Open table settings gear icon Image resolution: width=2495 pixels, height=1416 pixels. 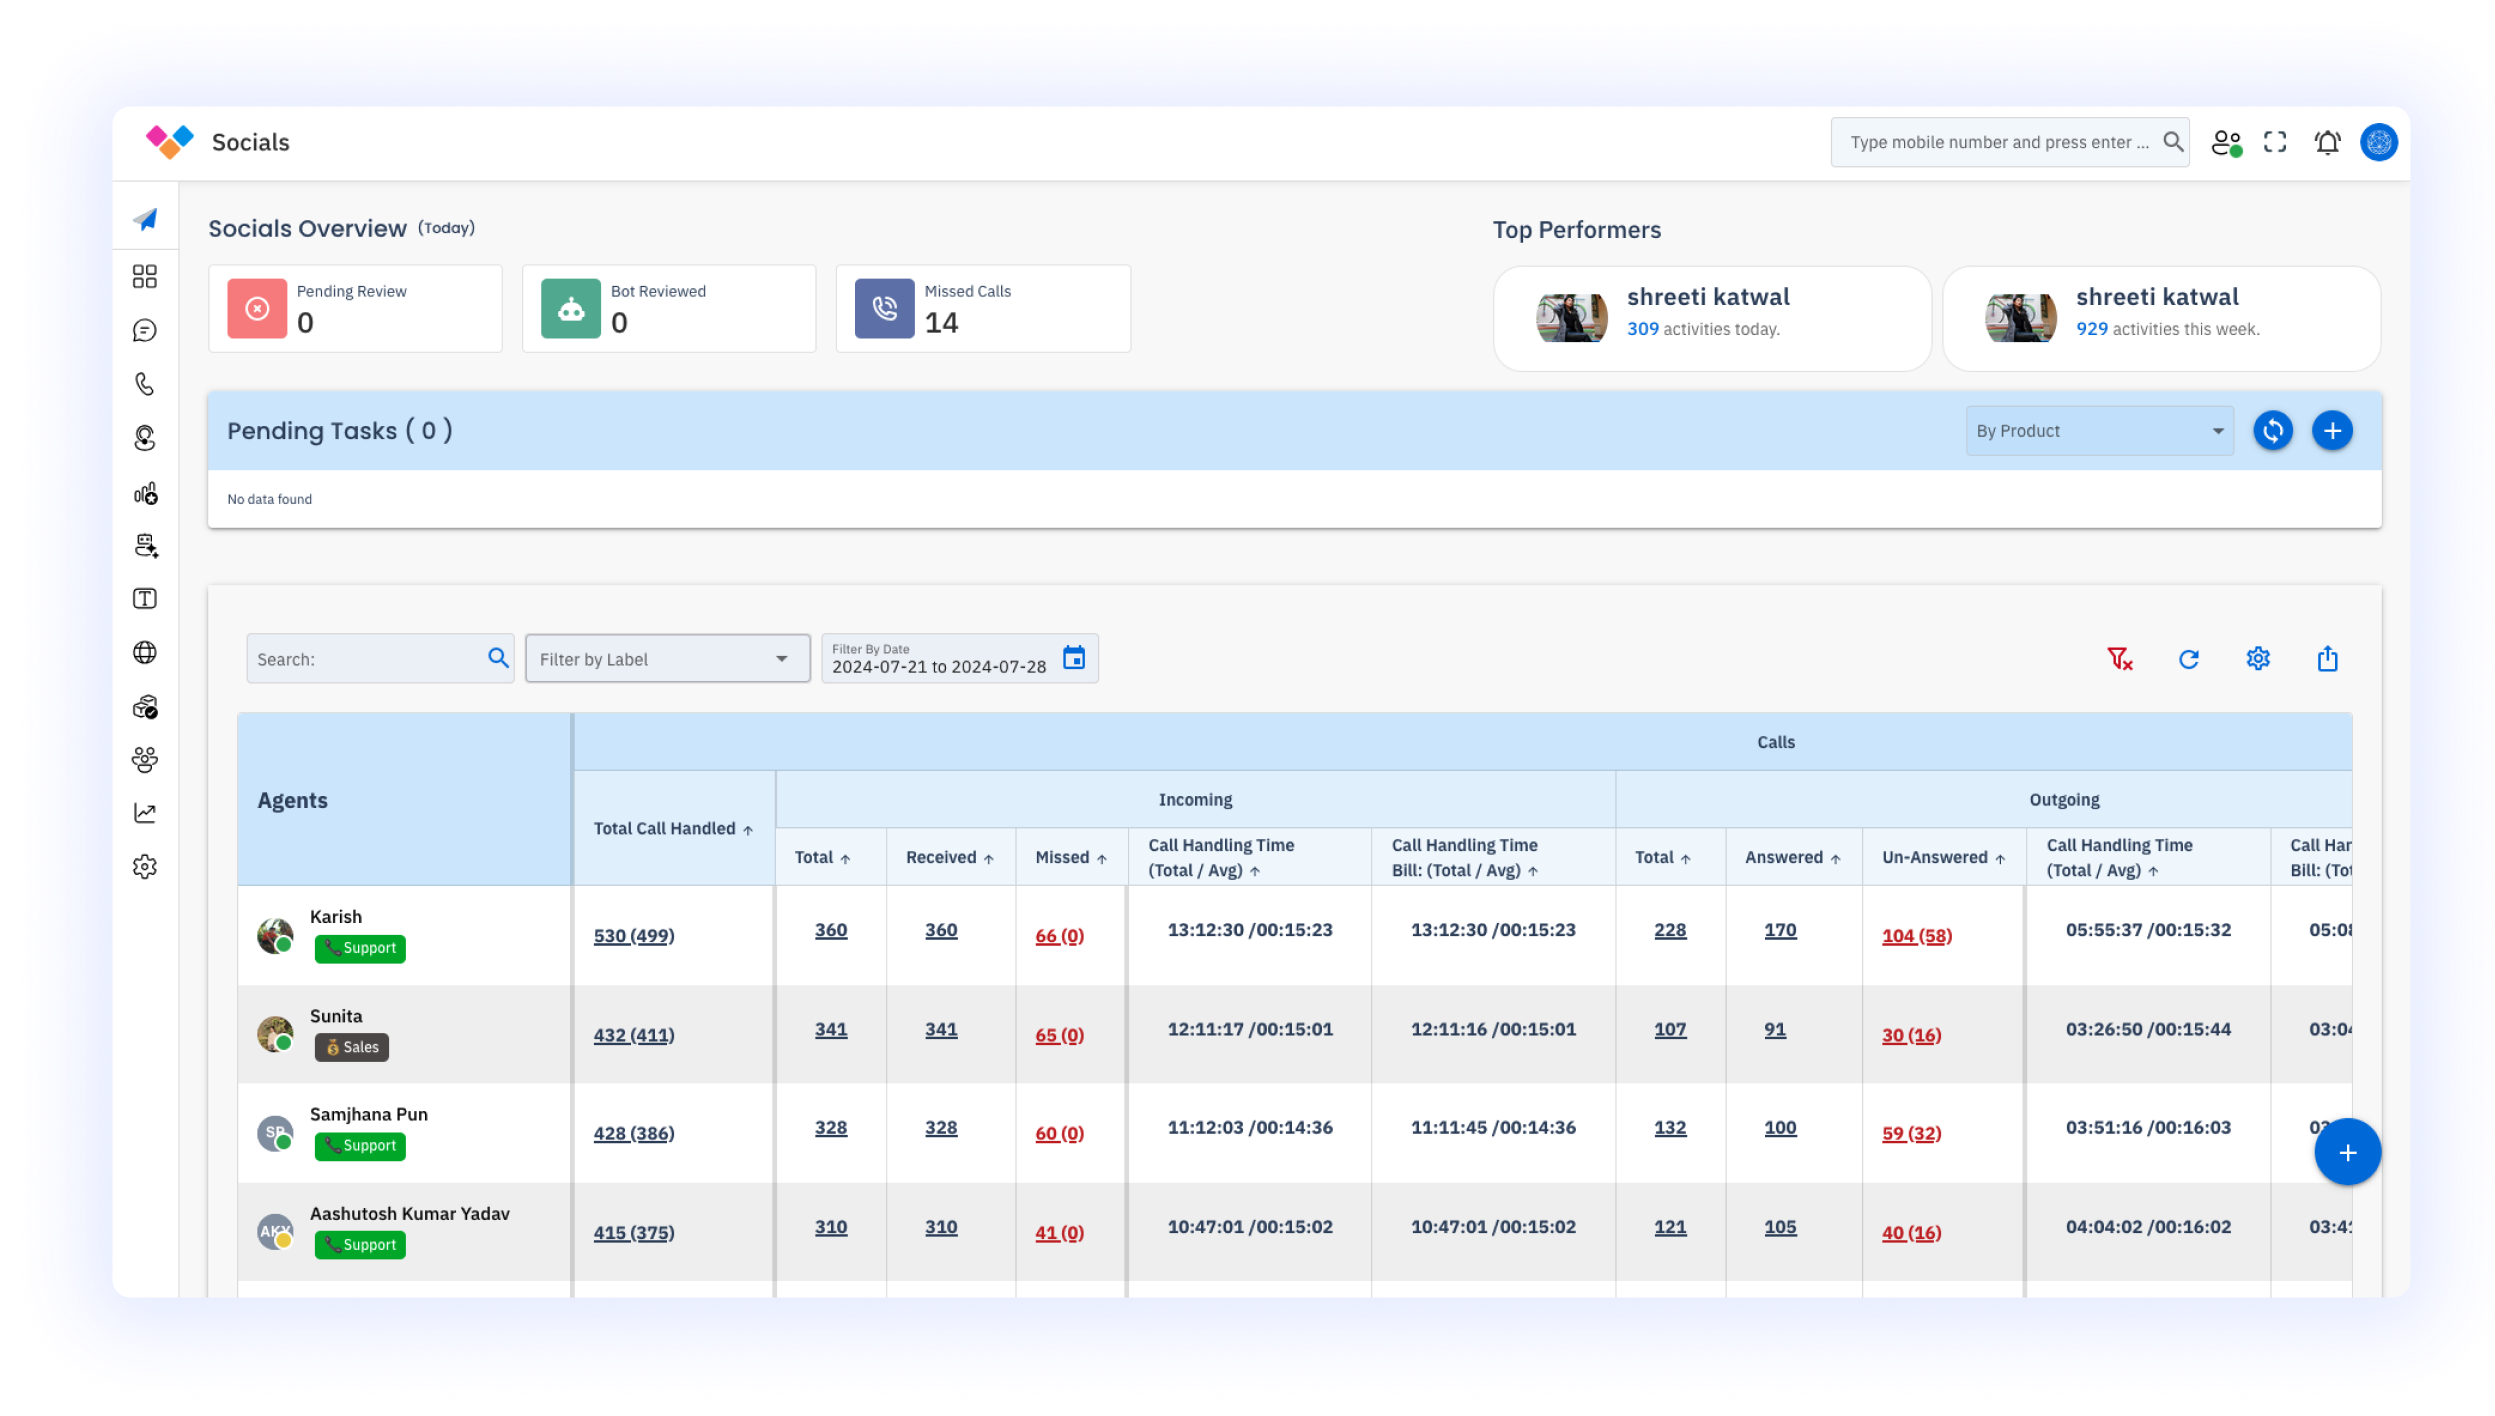2257,659
